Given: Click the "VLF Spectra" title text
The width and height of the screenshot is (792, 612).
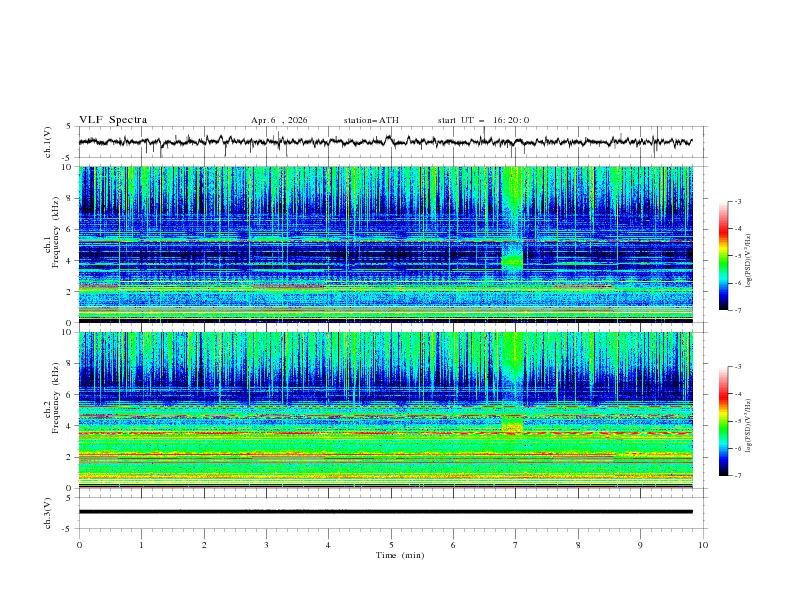Looking at the screenshot, I should pyautogui.click(x=113, y=120).
